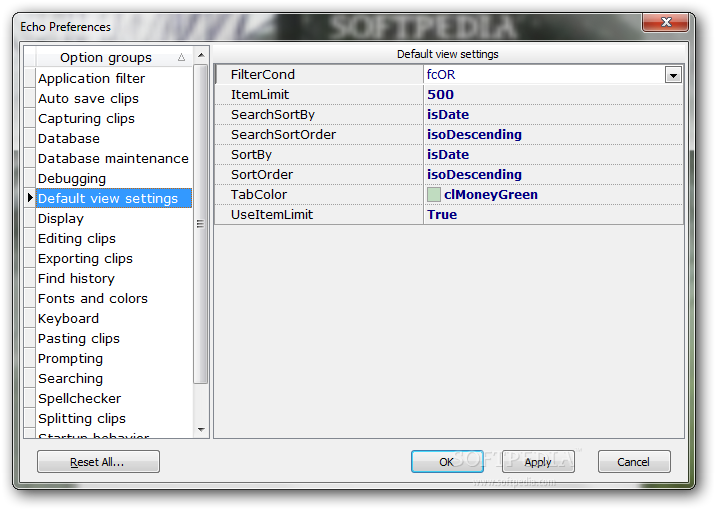Click SearchSortBy value isDate
716x510 pixels.
tap(448, 115)
